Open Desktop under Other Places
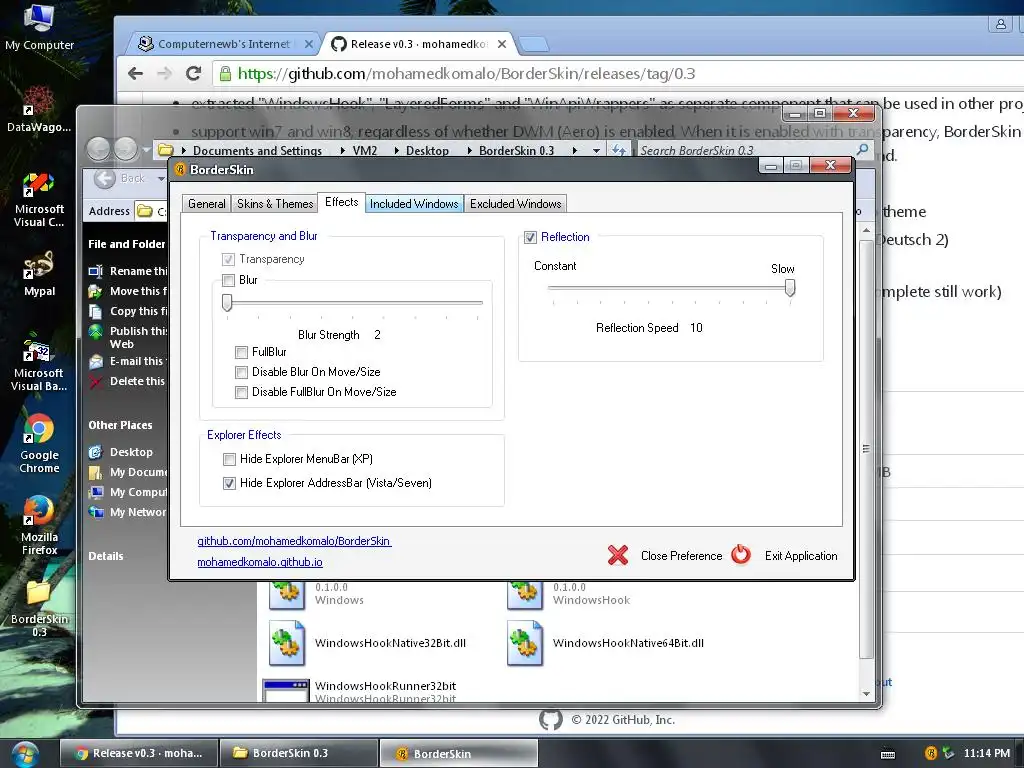Image resolution: width=1024 pixels, height=768 pixels. pos(131,452)
